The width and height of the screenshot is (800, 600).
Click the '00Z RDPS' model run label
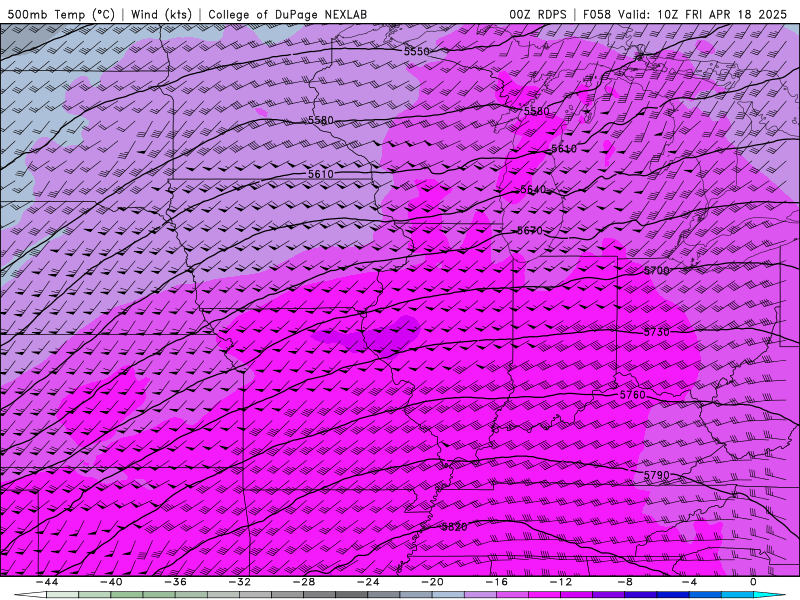(538, 14)
